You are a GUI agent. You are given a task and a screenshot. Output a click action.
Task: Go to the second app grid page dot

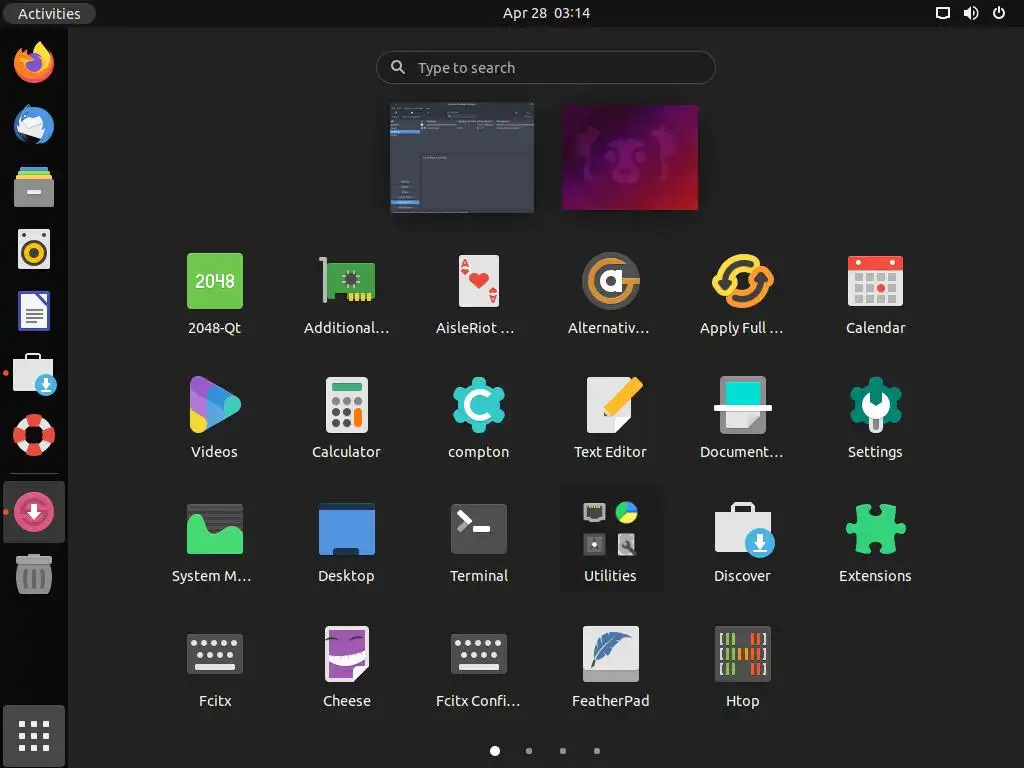pos(529,751)
